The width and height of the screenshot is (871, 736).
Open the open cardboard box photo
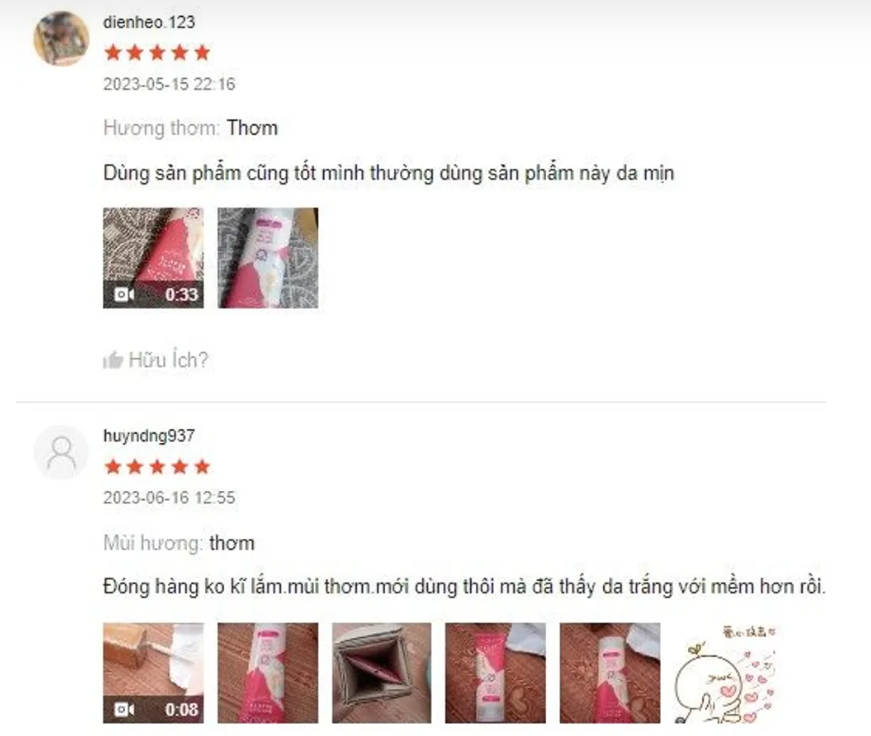click(382, 673)
